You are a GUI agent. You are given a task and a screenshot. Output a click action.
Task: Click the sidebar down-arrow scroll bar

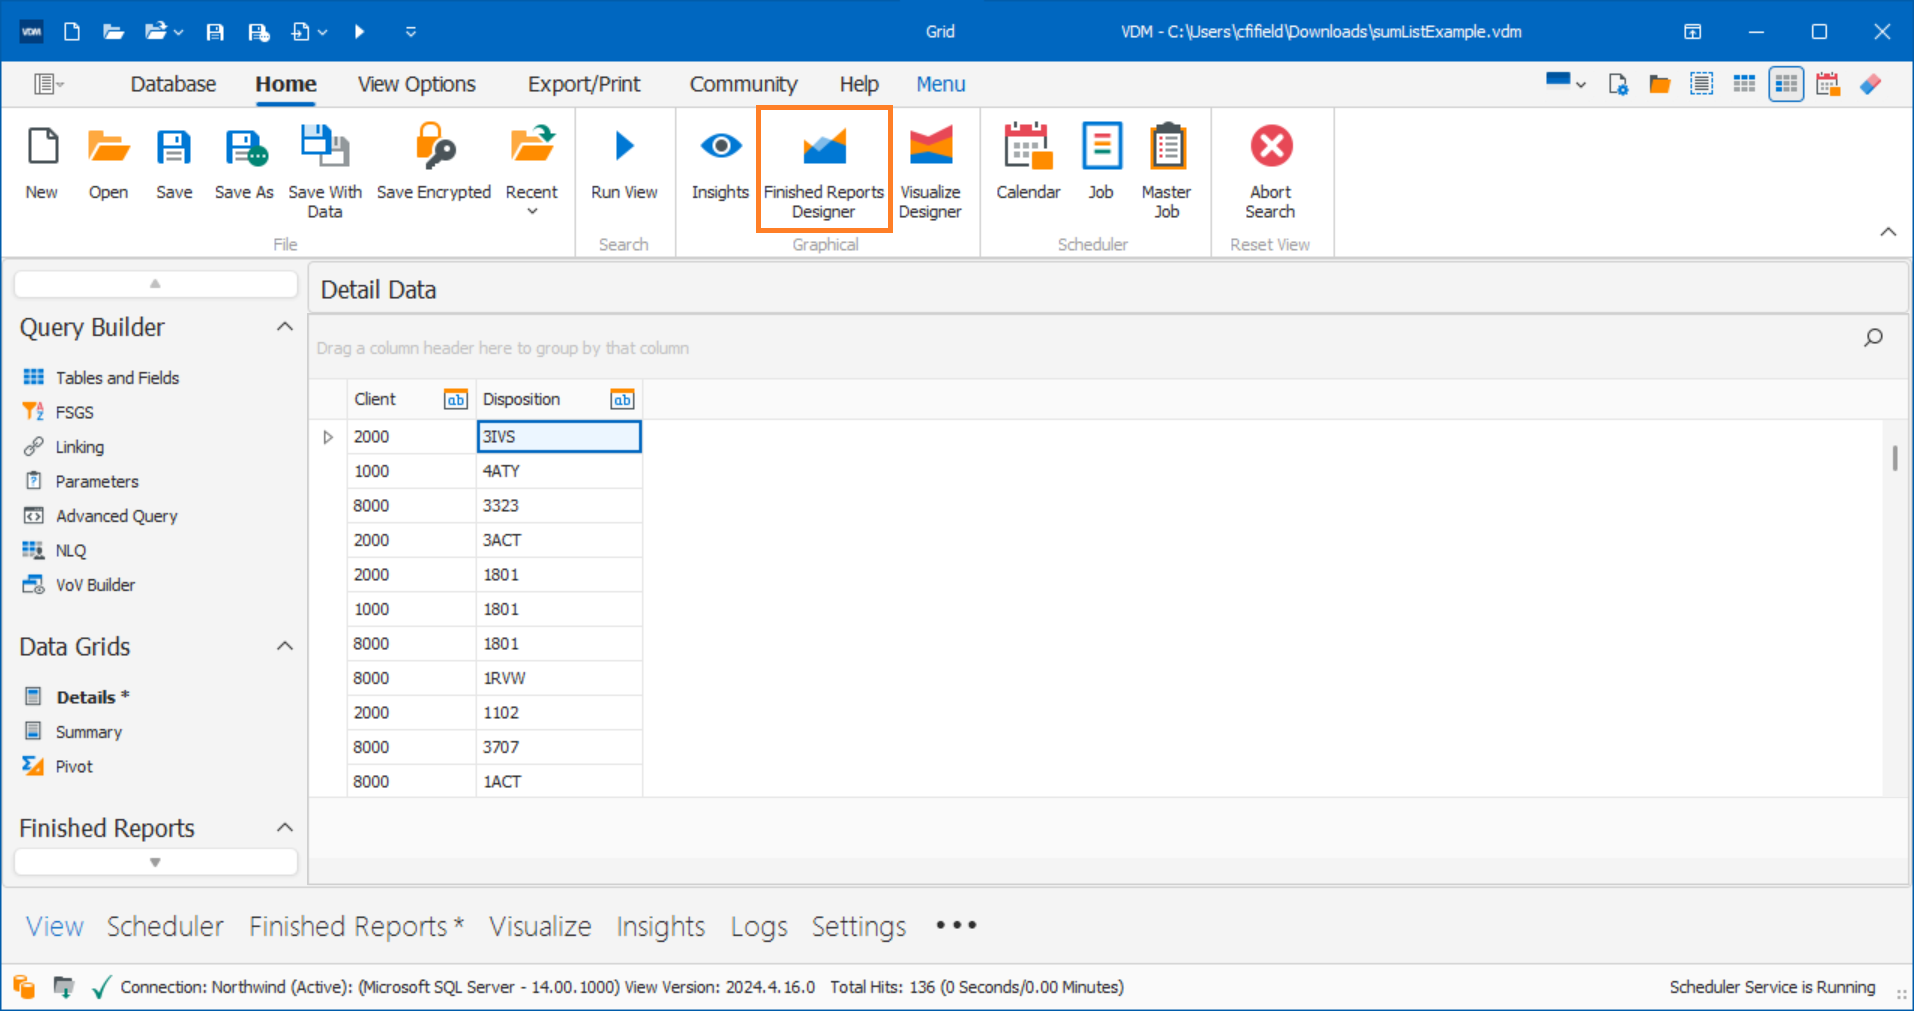click(x=156, y=862)
